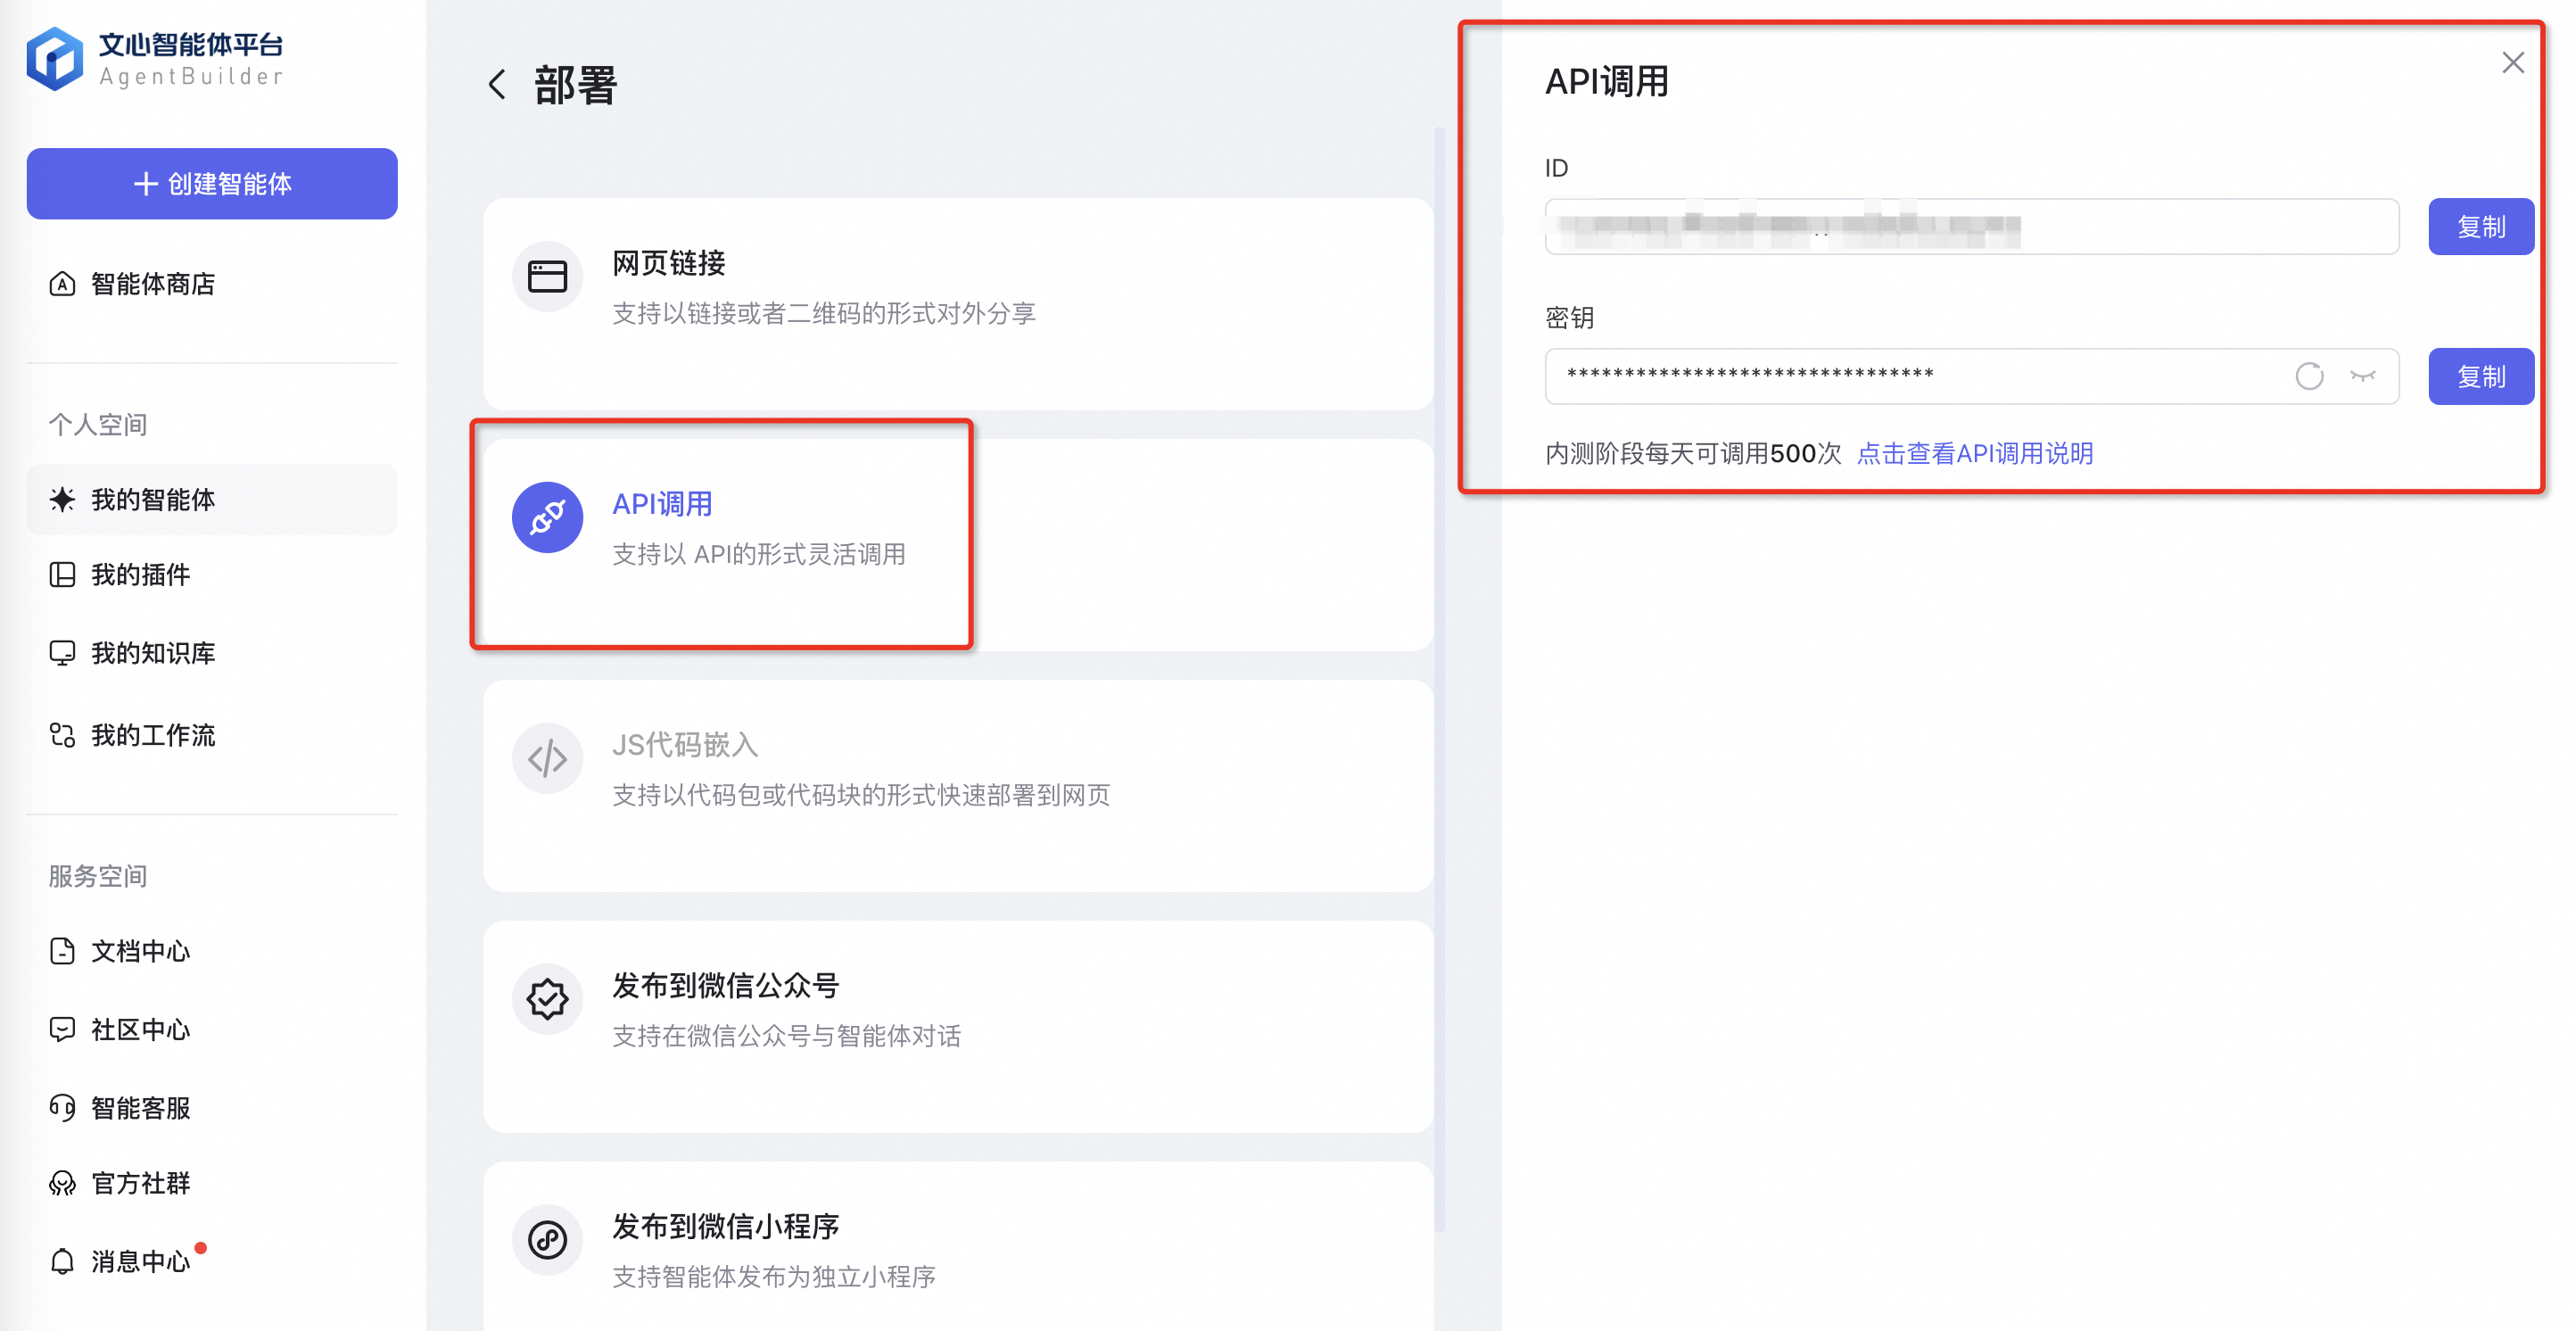Viewport: 2576px width, 1331px height.
Task: Click the JS代码嵌入 code icon
Action: point(547,758)
